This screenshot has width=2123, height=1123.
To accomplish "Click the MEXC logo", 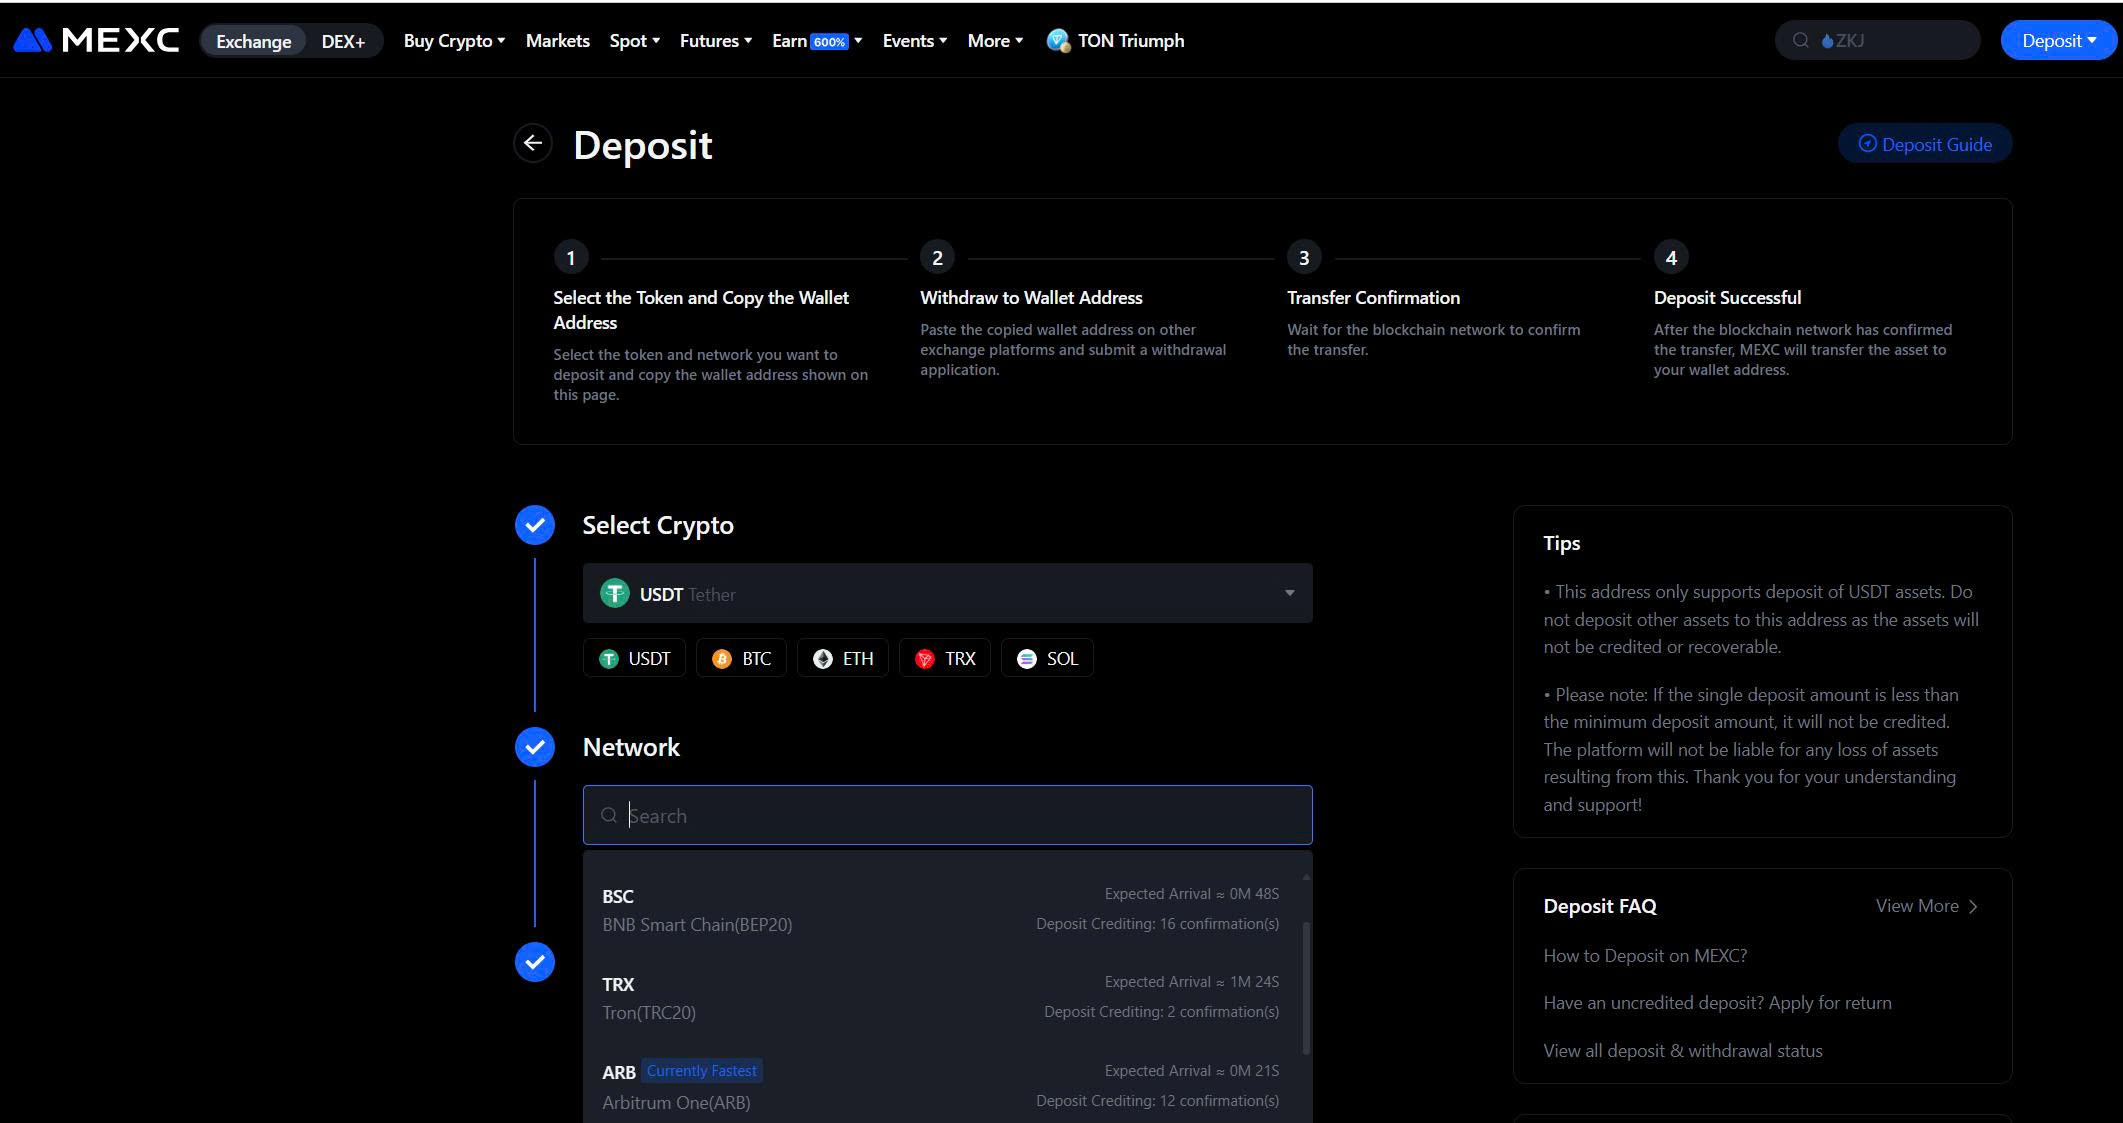I will [x=96, y=40].
